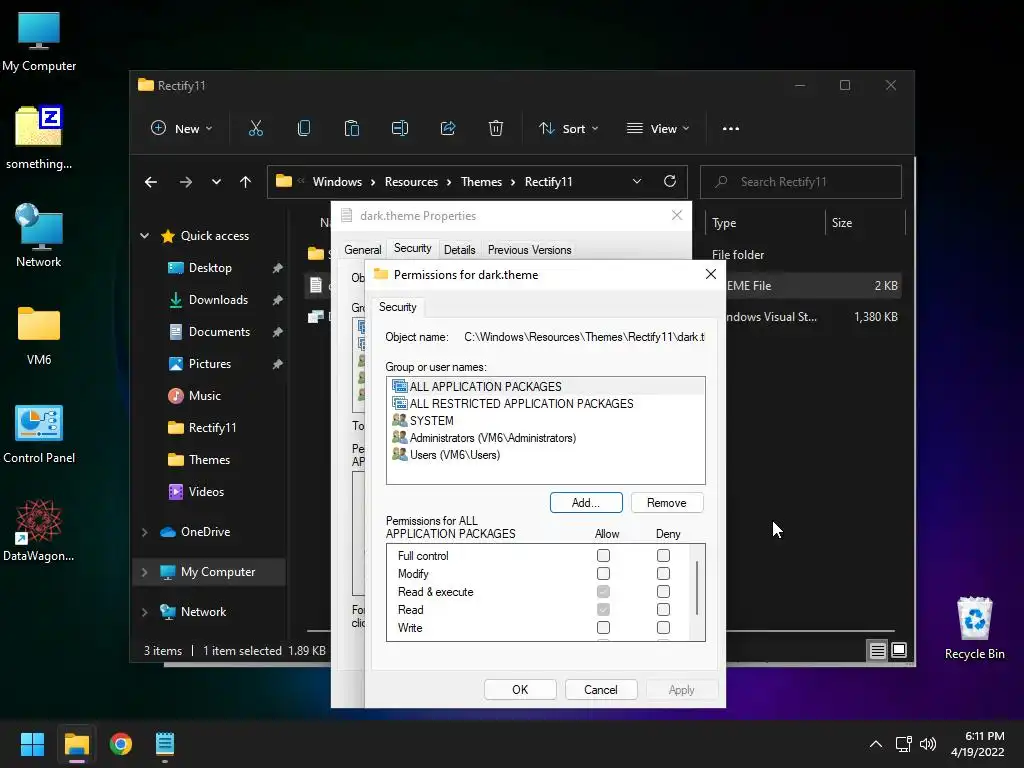Click Themes in the address breadcrumb

click(x=481, y=182)
